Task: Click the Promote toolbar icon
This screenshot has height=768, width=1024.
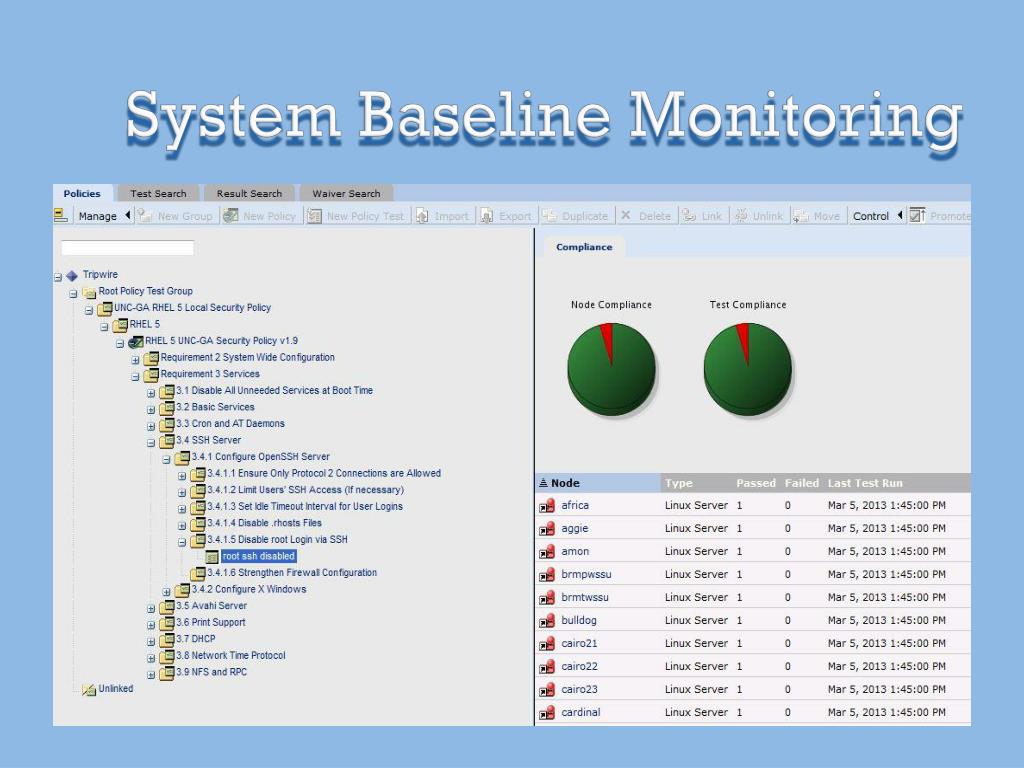Action: pos(918,215)
